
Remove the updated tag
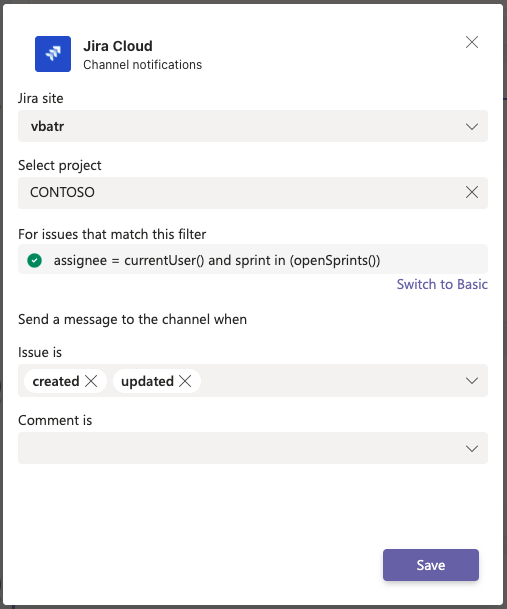coord(185,381)
